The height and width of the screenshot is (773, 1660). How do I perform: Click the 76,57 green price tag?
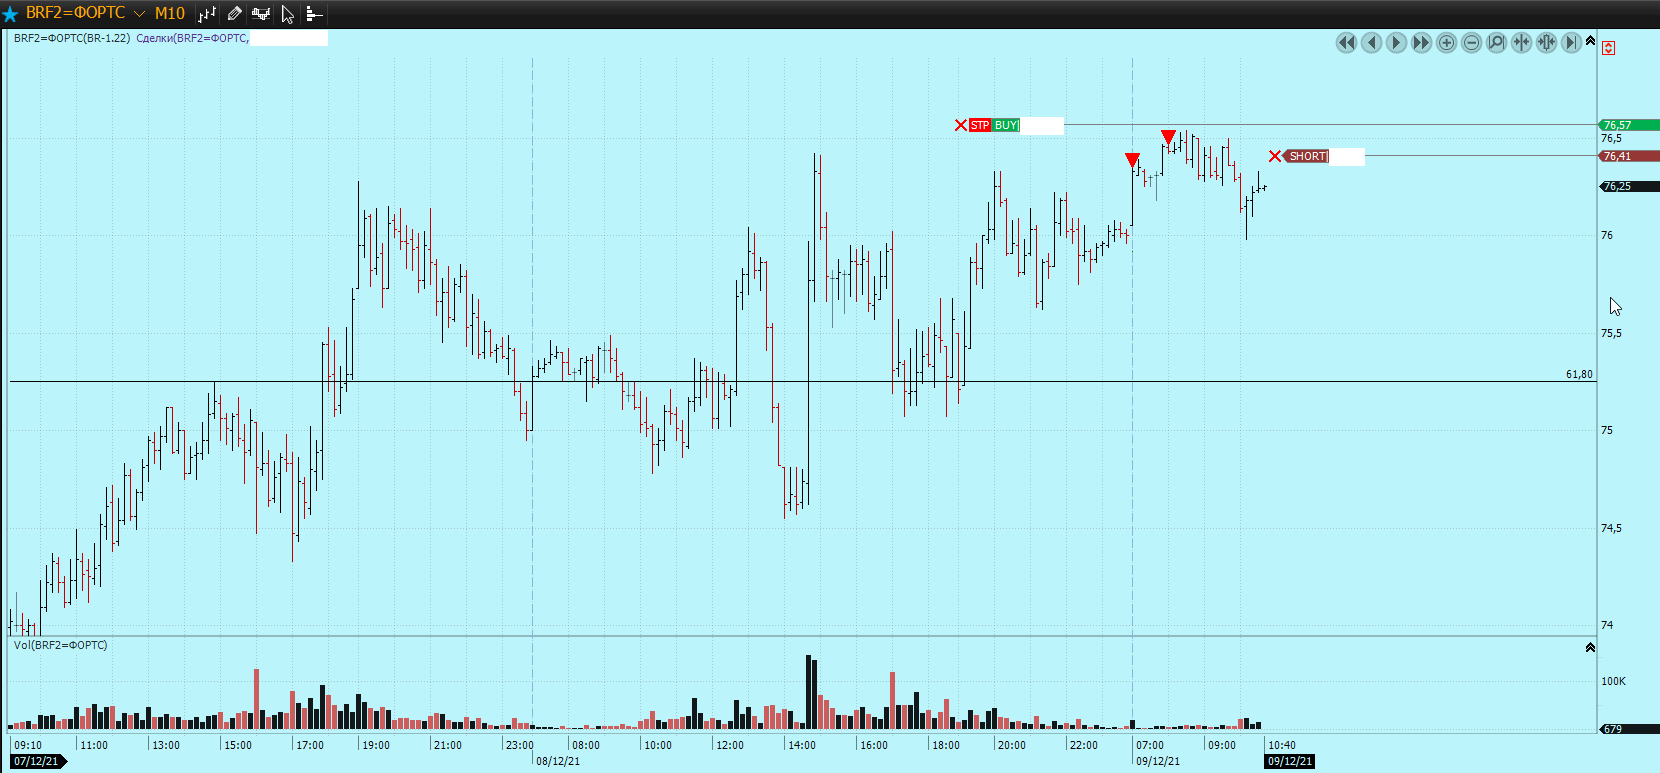tap(1629, 125)
